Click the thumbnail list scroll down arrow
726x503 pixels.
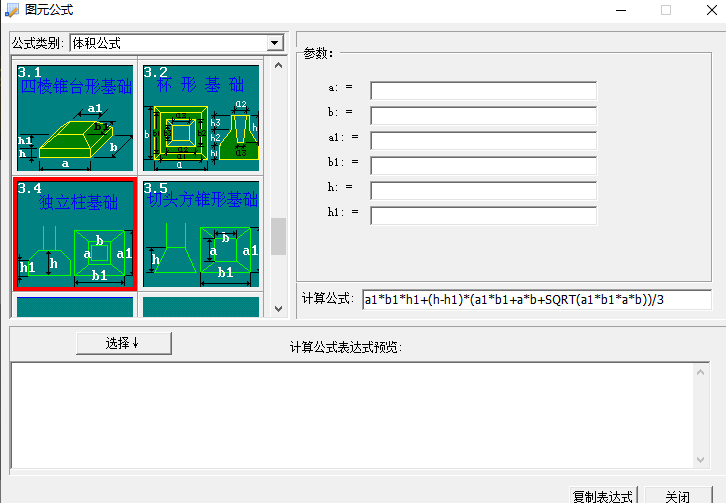coord(278,309)
